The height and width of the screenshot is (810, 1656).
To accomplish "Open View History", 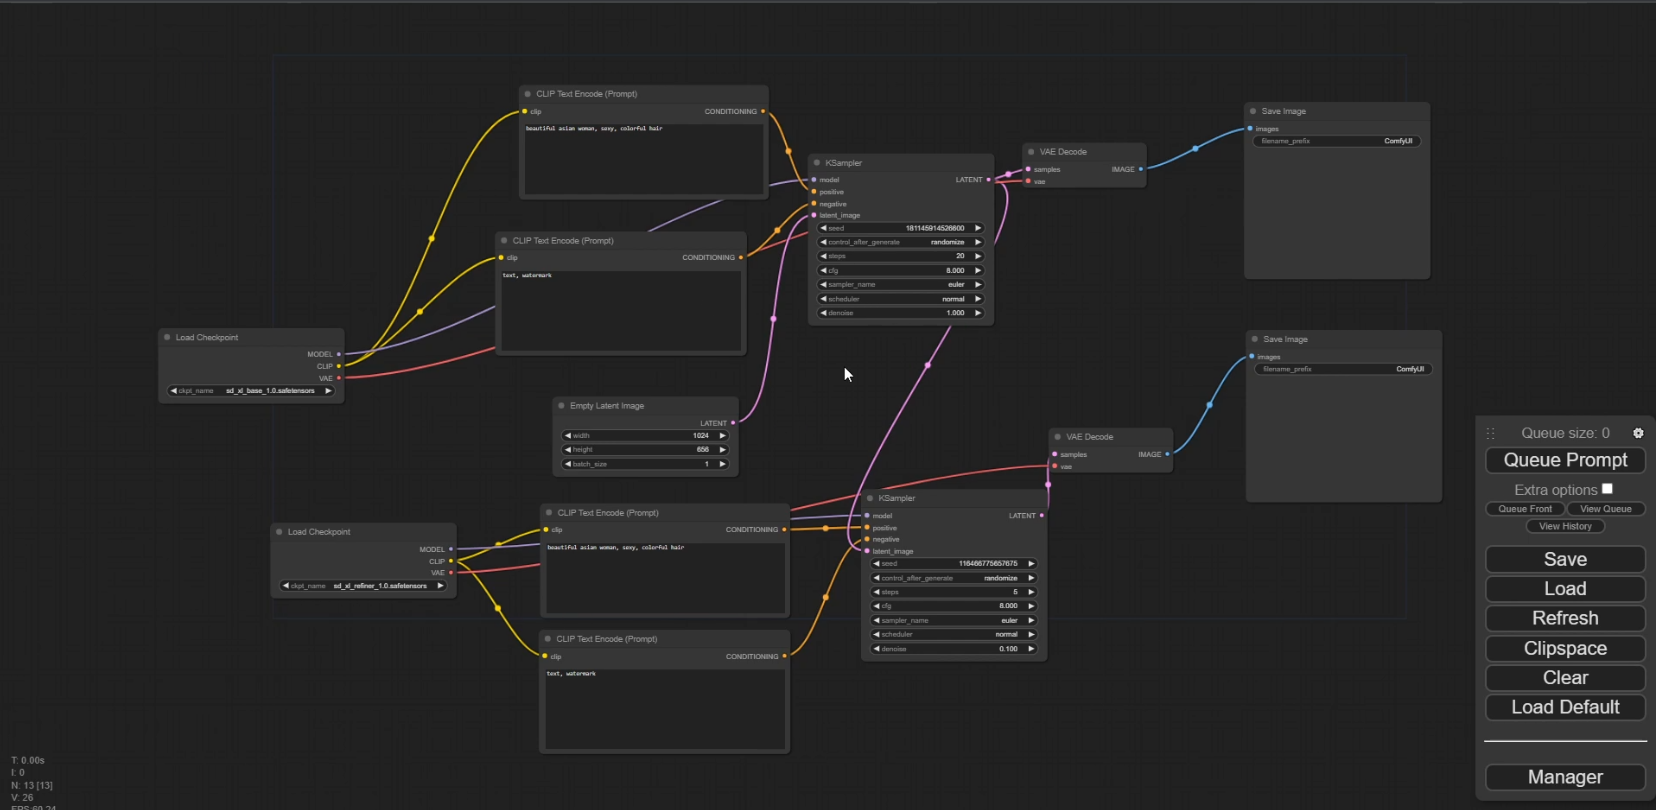I will (x=1565, y=526).
